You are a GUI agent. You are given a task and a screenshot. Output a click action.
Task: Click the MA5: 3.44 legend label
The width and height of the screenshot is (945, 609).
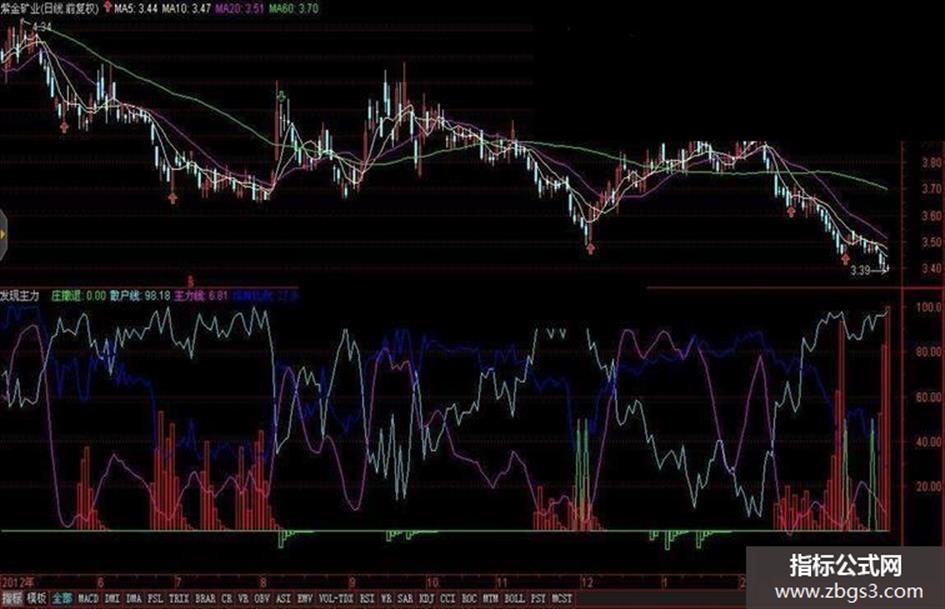[136, 8]
